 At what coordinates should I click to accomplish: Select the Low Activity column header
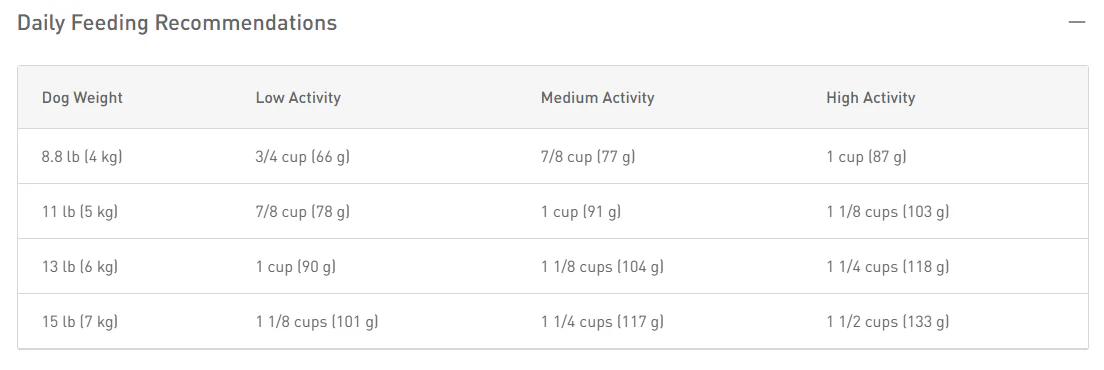[x=298, y=98]
